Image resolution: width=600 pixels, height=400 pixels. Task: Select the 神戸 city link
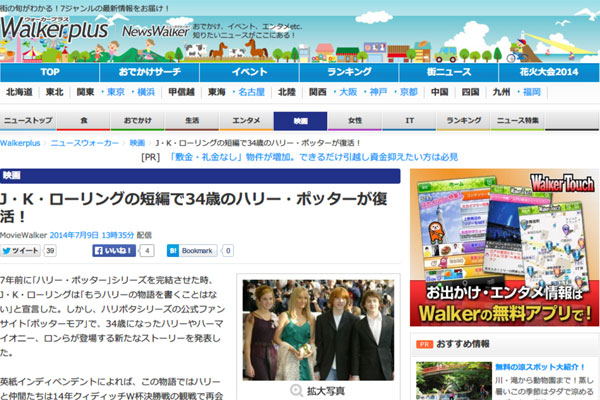(378, 92)
